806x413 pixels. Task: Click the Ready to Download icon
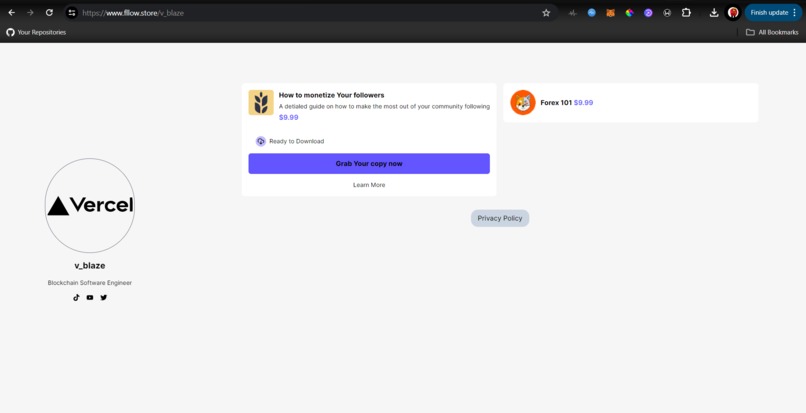point(261,141)
